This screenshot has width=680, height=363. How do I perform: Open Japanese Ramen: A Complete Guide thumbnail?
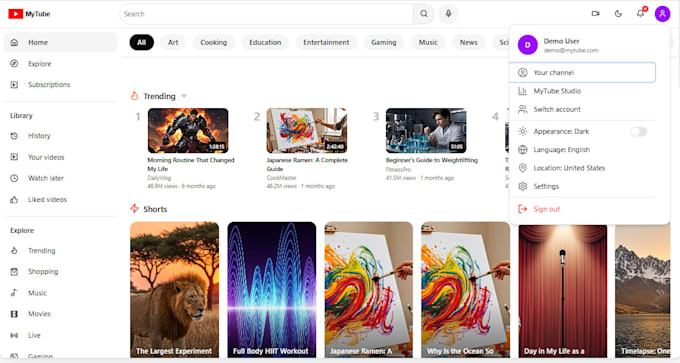pyautogui.click(x=307, y=131)
